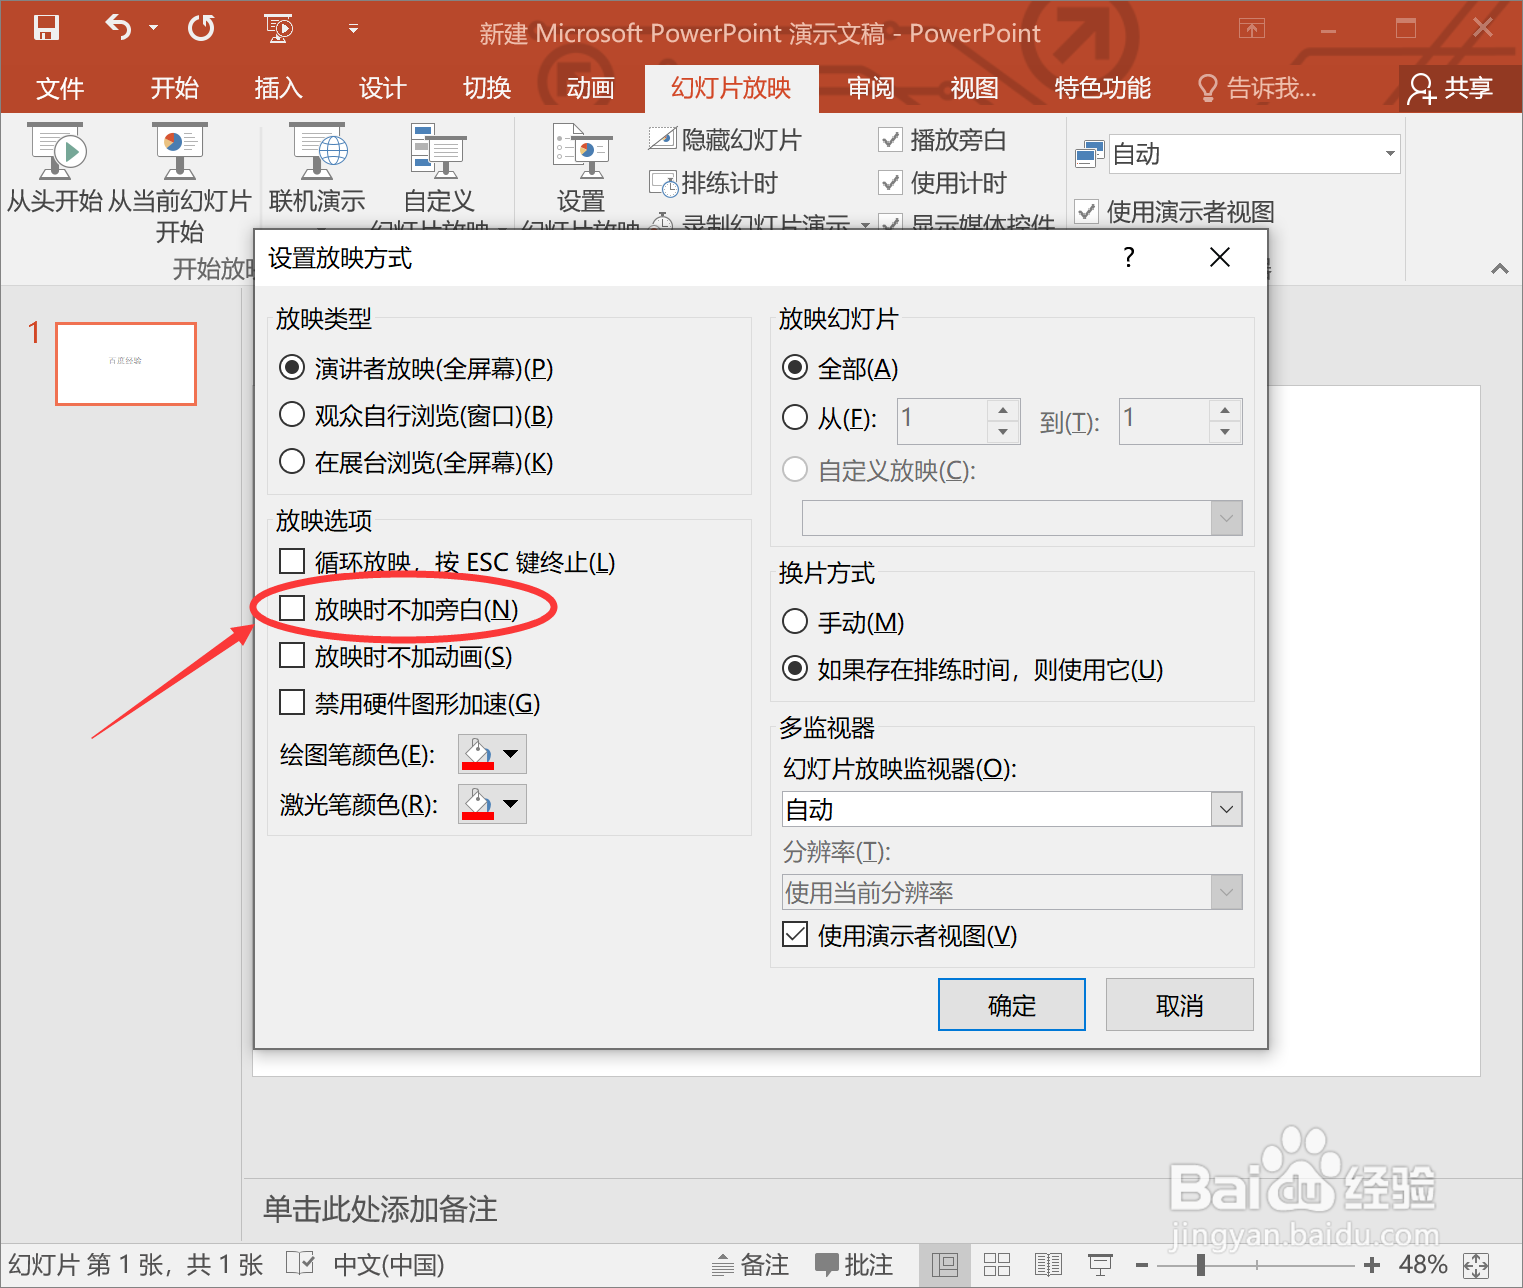Check 放映时不加旁白 option
The width and height of the screenshot is (1523, 1288).
point(291,608)
